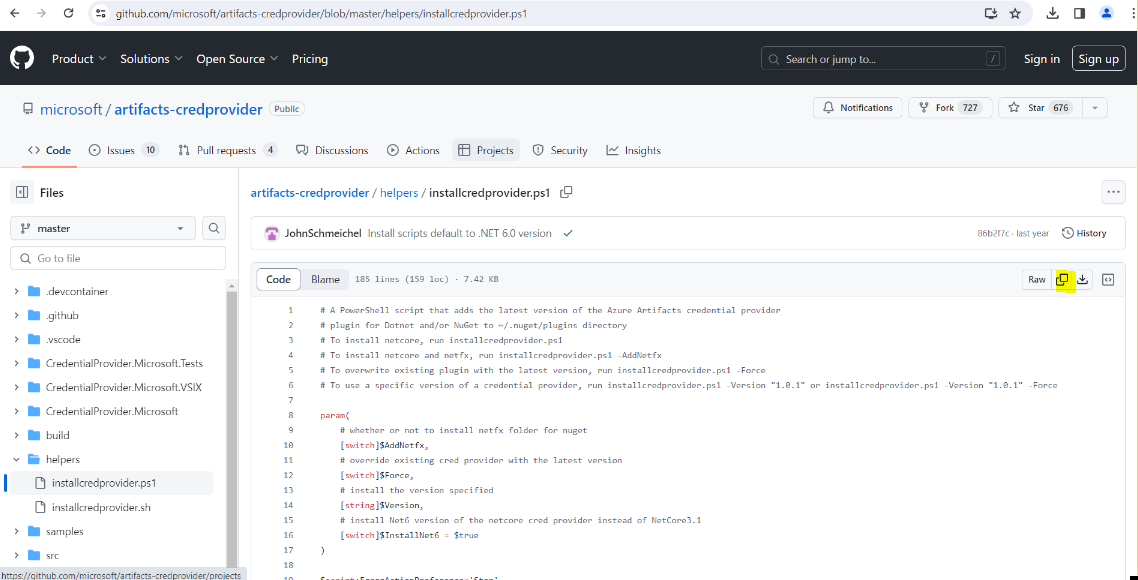The width and height of the screenshot is (1138, 580).
Task: Open the Insights tab
Action: click(x=634, y=150)
